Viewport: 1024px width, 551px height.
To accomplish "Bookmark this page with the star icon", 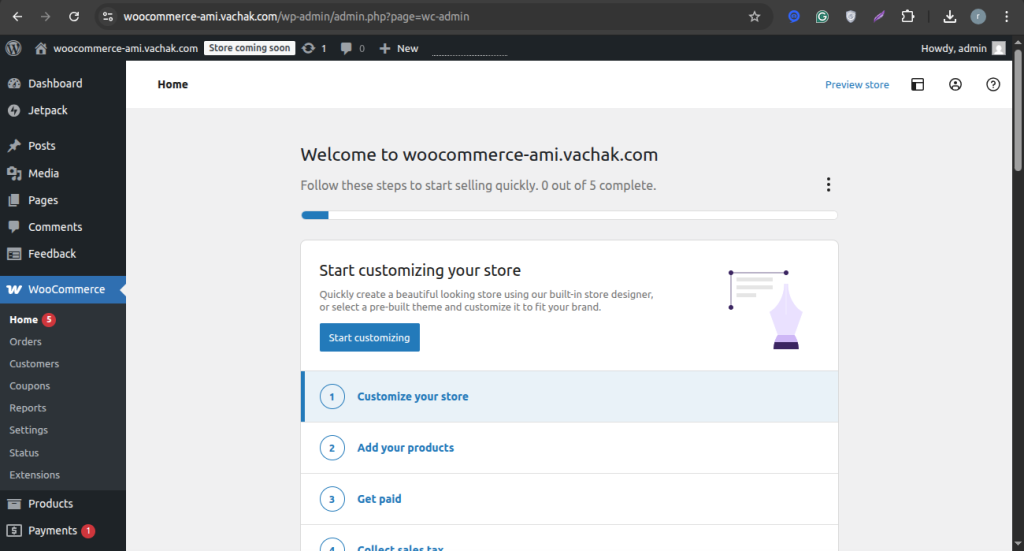I will click(754, 16).
